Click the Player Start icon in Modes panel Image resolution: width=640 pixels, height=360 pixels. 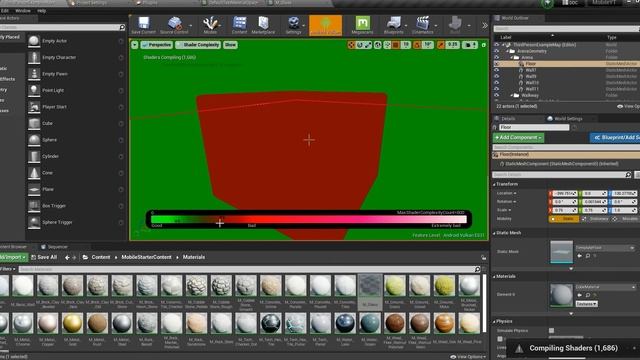[x=34, y=107]
